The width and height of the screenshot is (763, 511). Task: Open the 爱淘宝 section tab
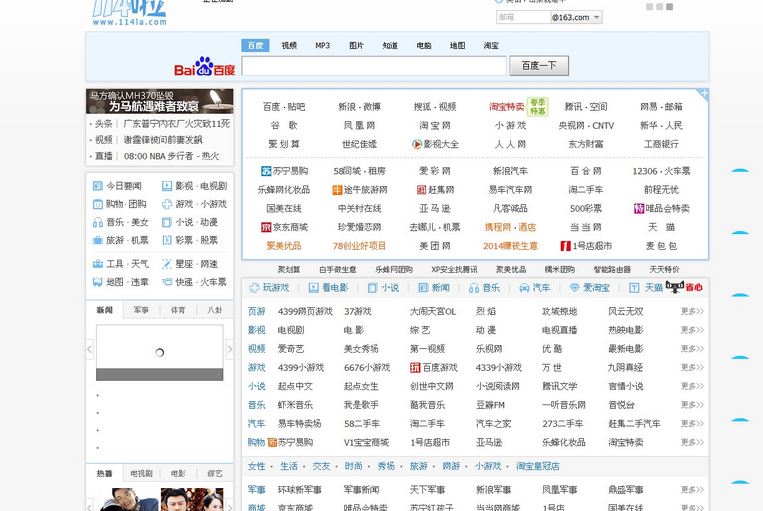590,288
